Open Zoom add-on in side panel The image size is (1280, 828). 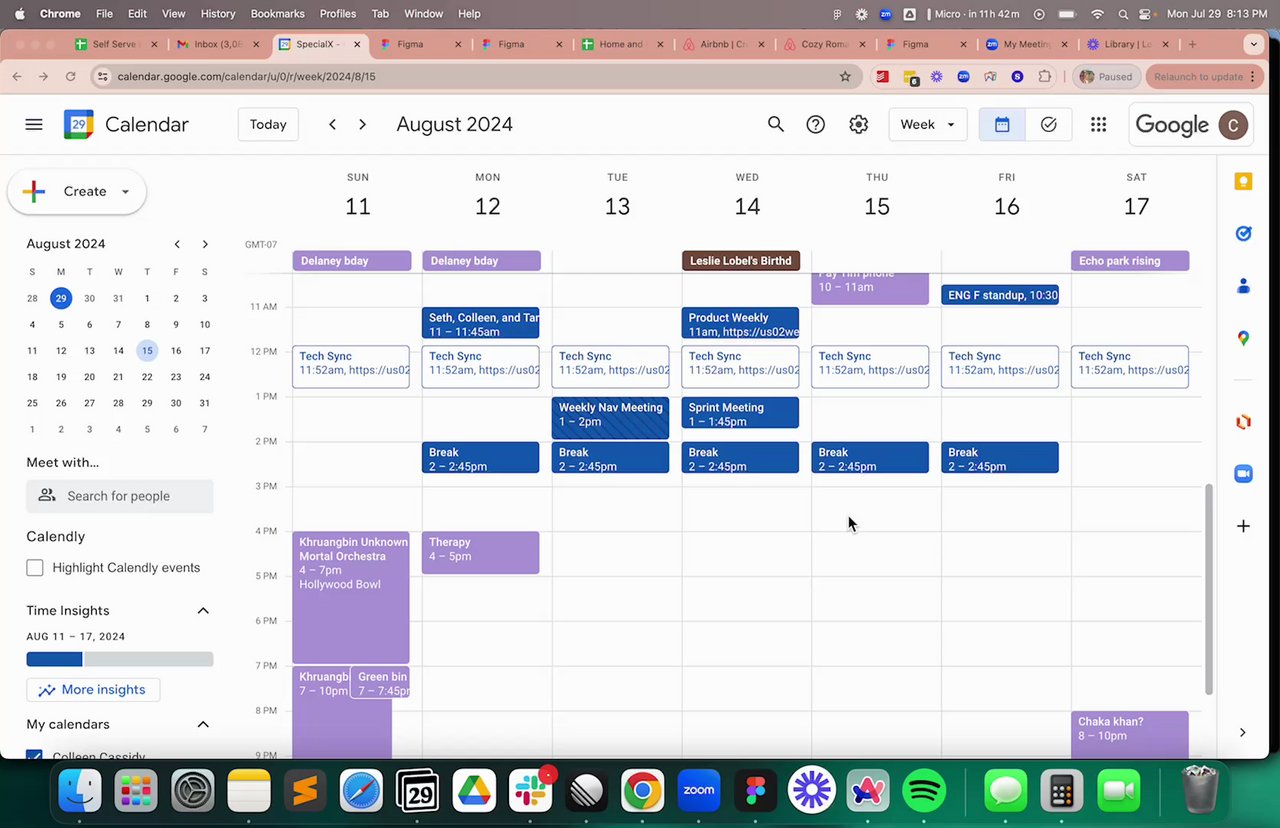click(1243, 474)
